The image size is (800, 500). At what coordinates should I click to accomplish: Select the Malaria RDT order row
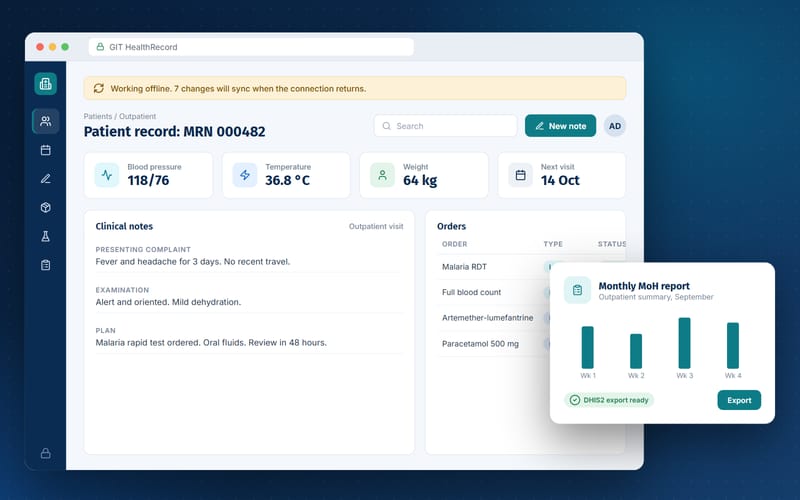point(494,267)
